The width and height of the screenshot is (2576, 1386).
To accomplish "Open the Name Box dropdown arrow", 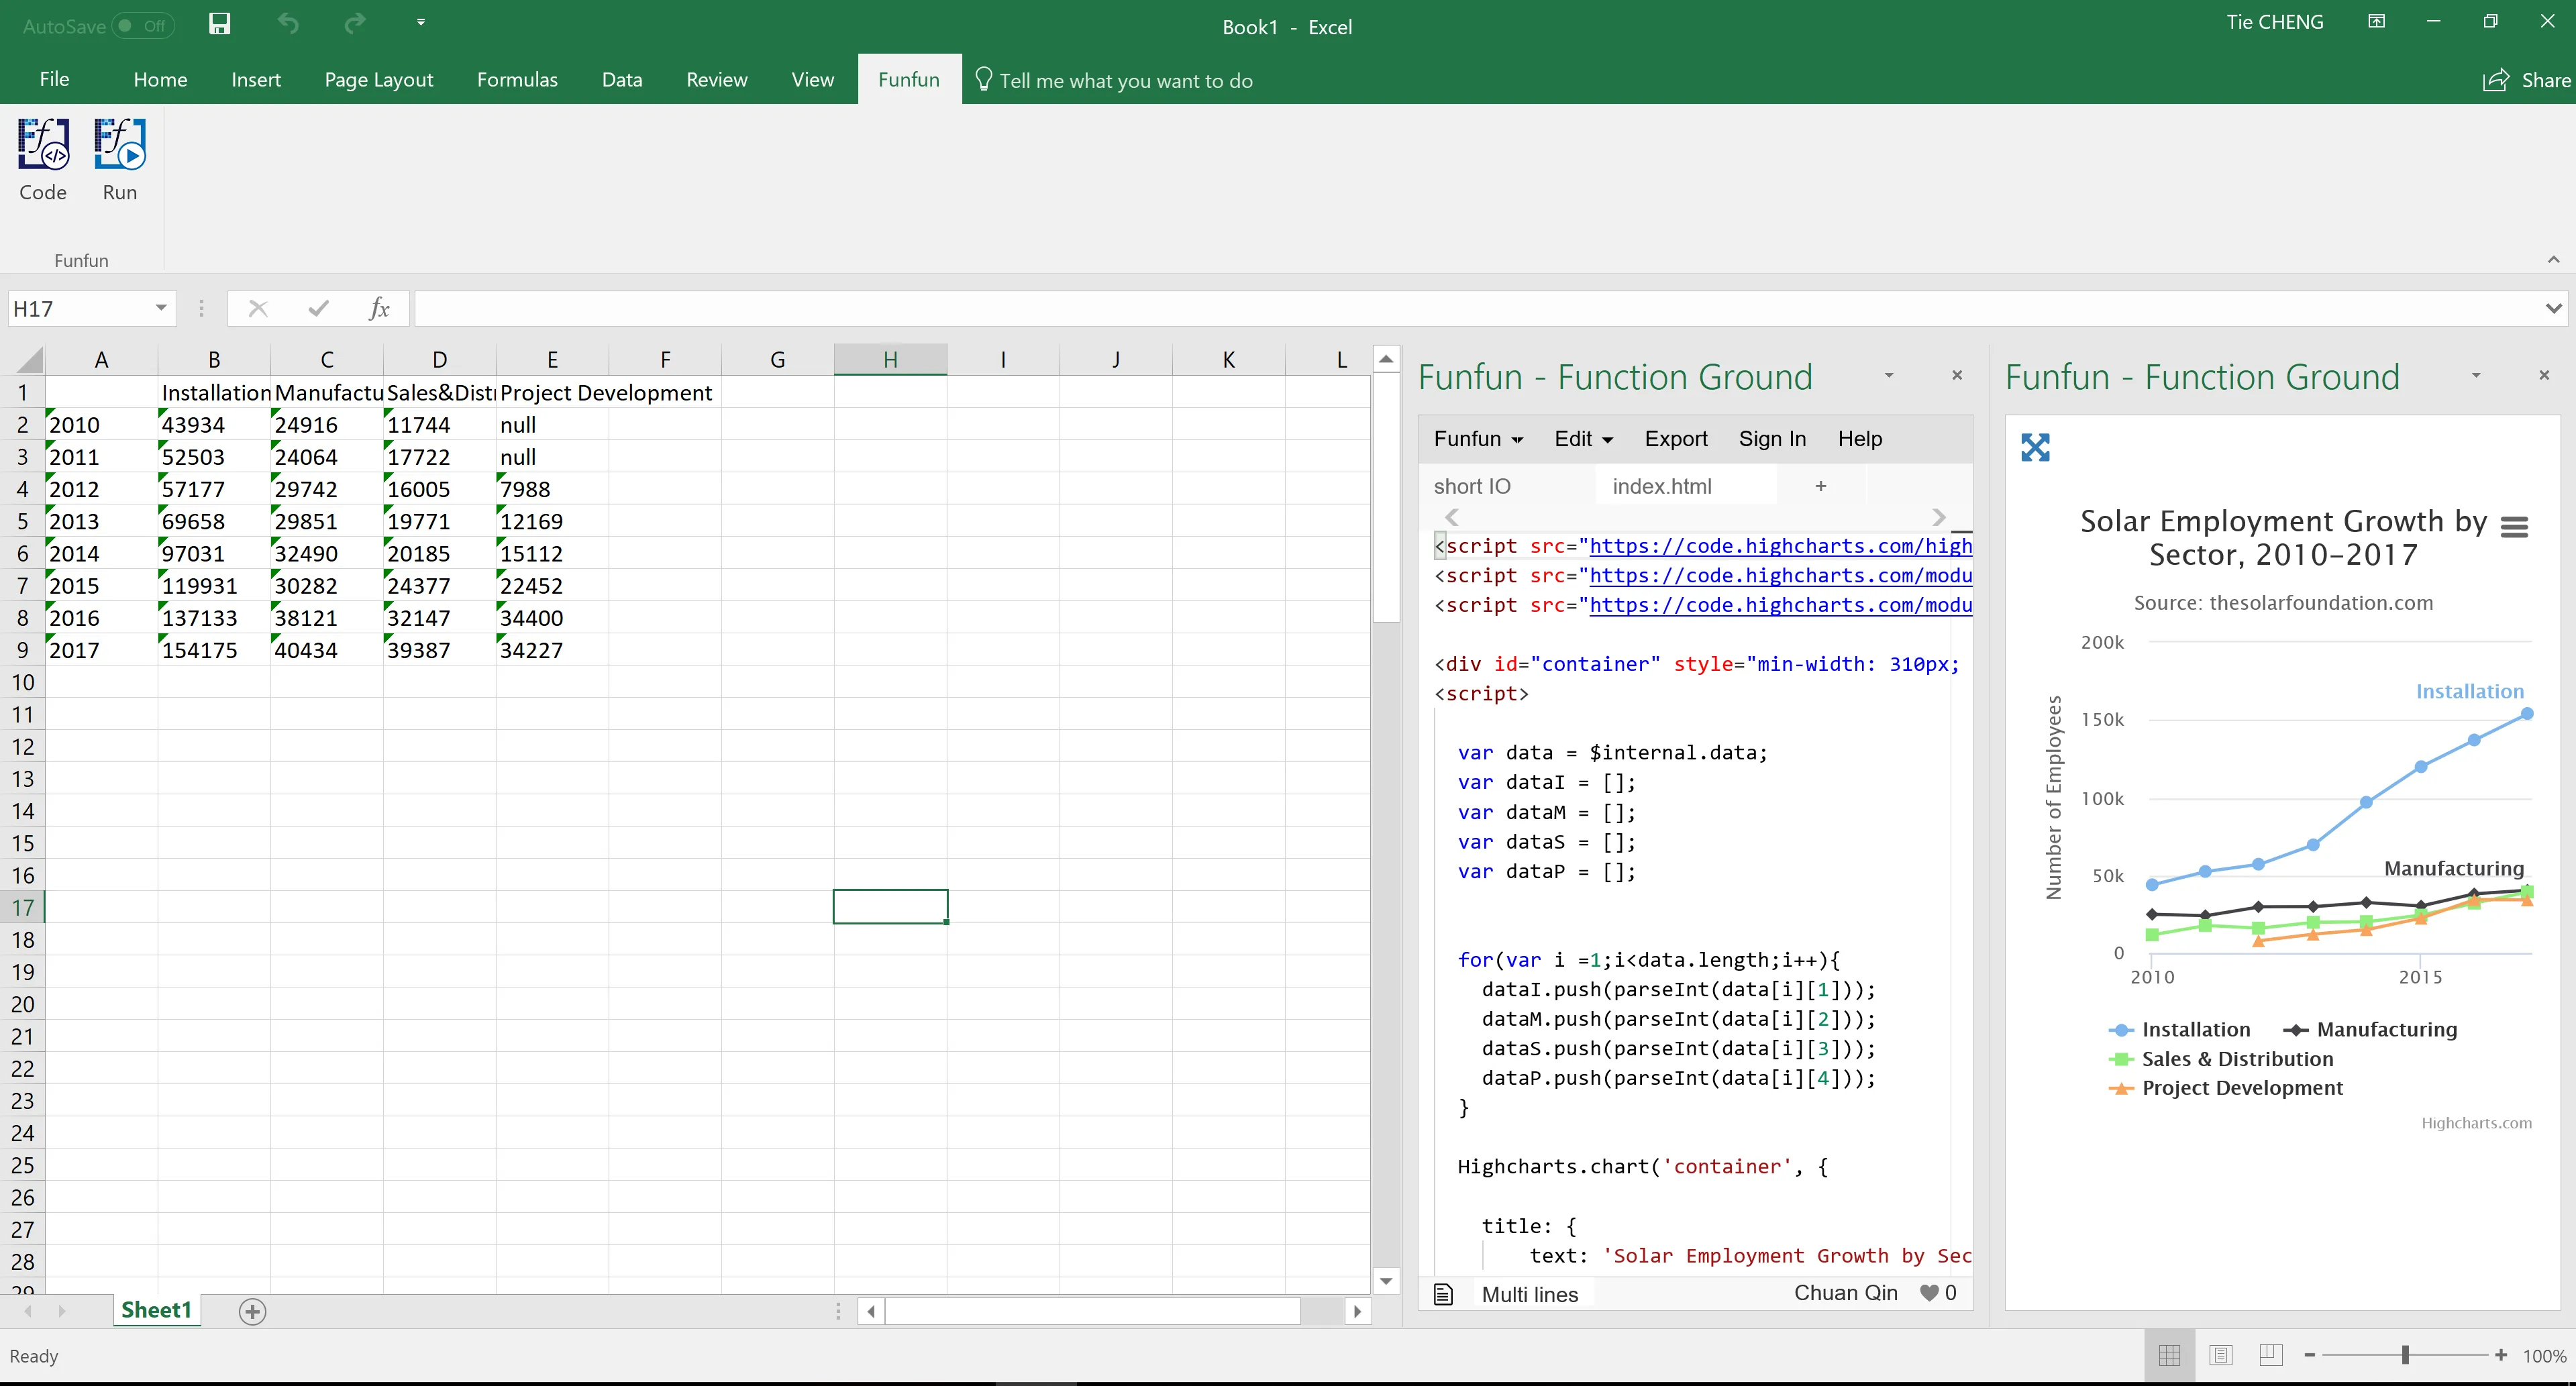I will pyautogui.click(x=160, y=308).
